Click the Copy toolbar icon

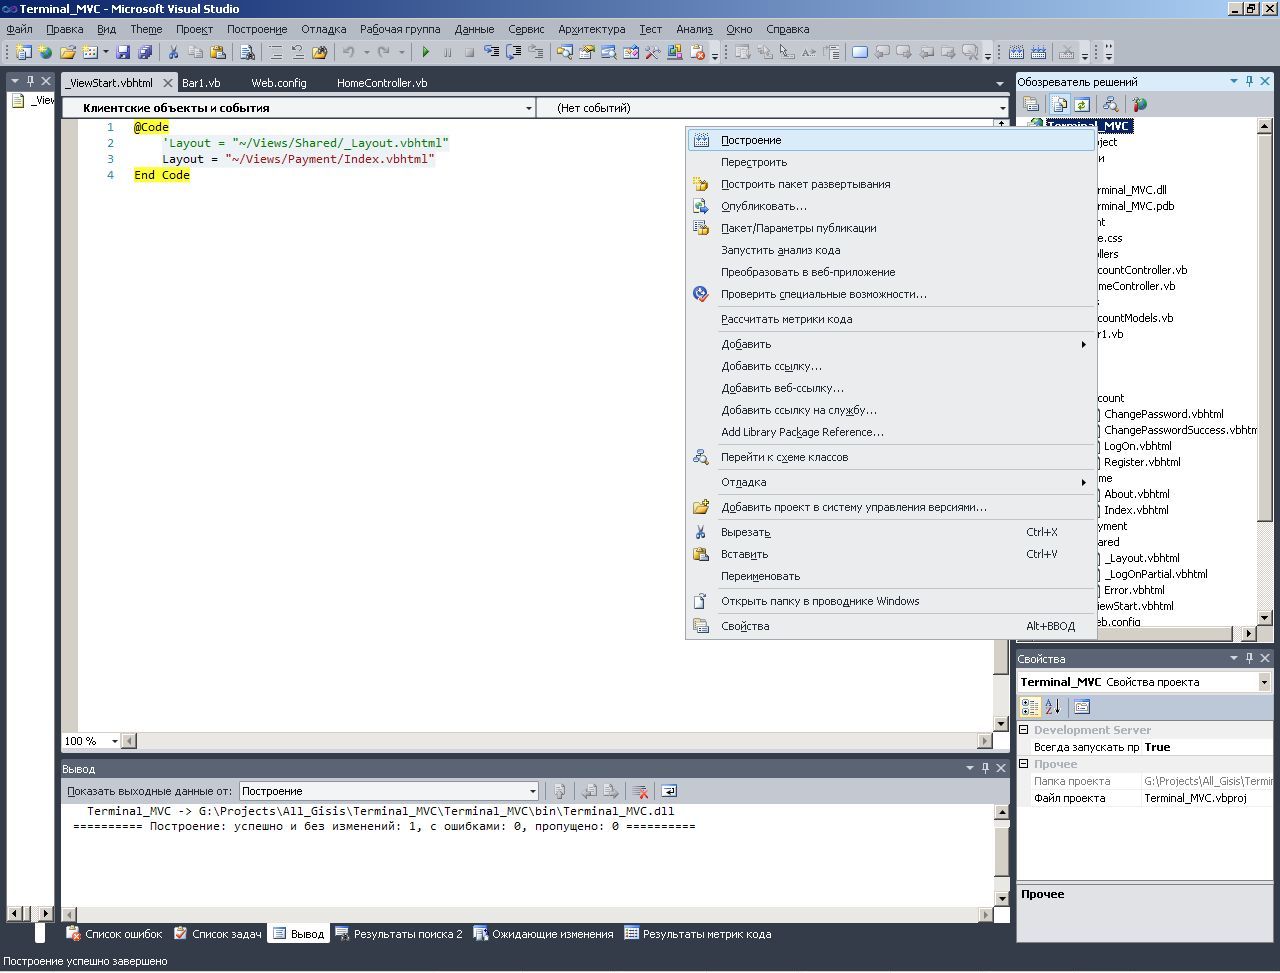195,52
